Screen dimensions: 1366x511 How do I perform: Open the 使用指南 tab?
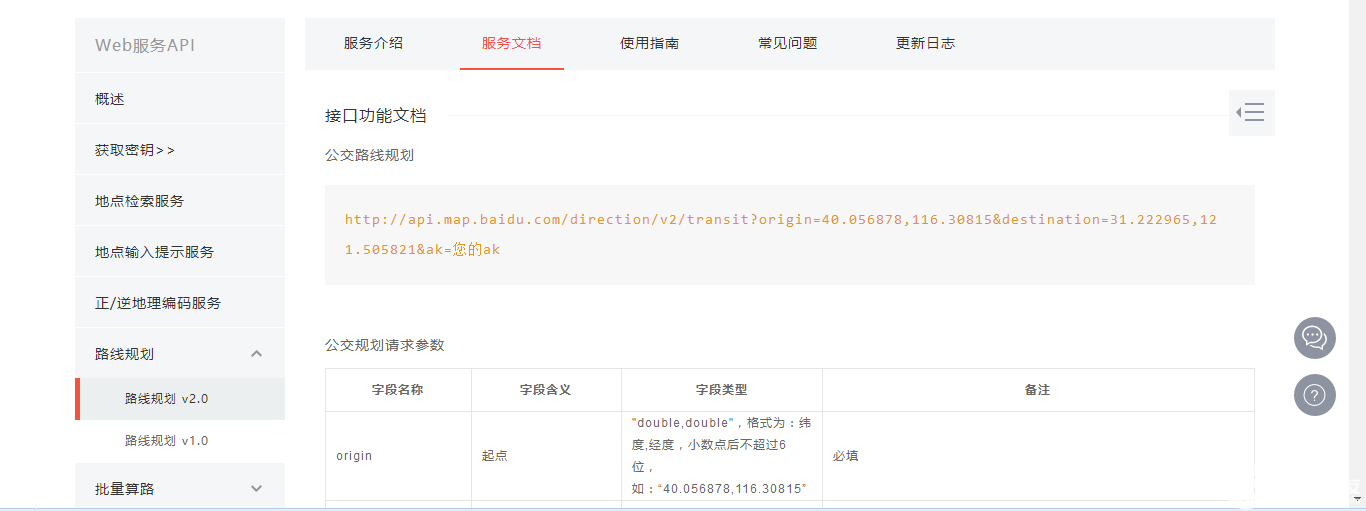649,43
